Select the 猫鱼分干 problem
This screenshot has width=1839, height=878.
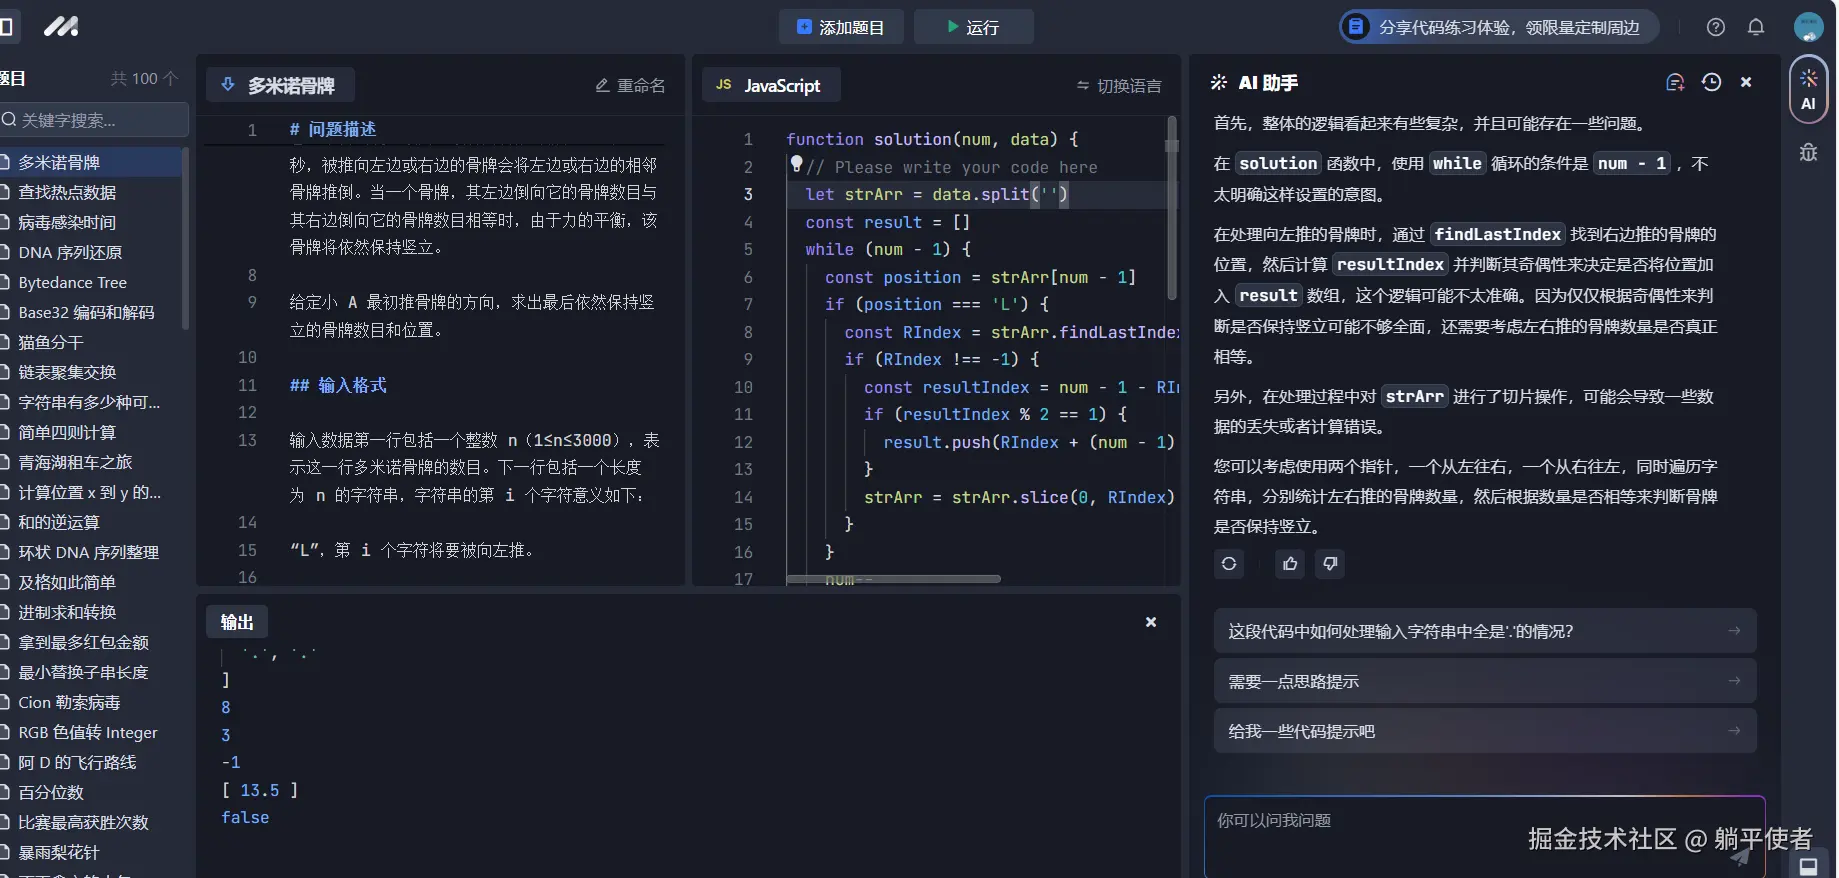(90, 342)
